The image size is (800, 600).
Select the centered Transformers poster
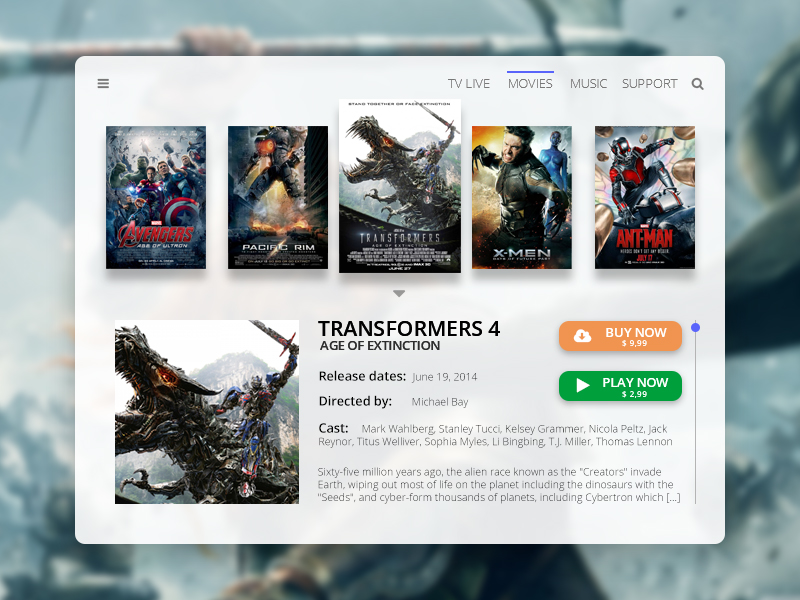pyautogui.click(x=400, y=186)
